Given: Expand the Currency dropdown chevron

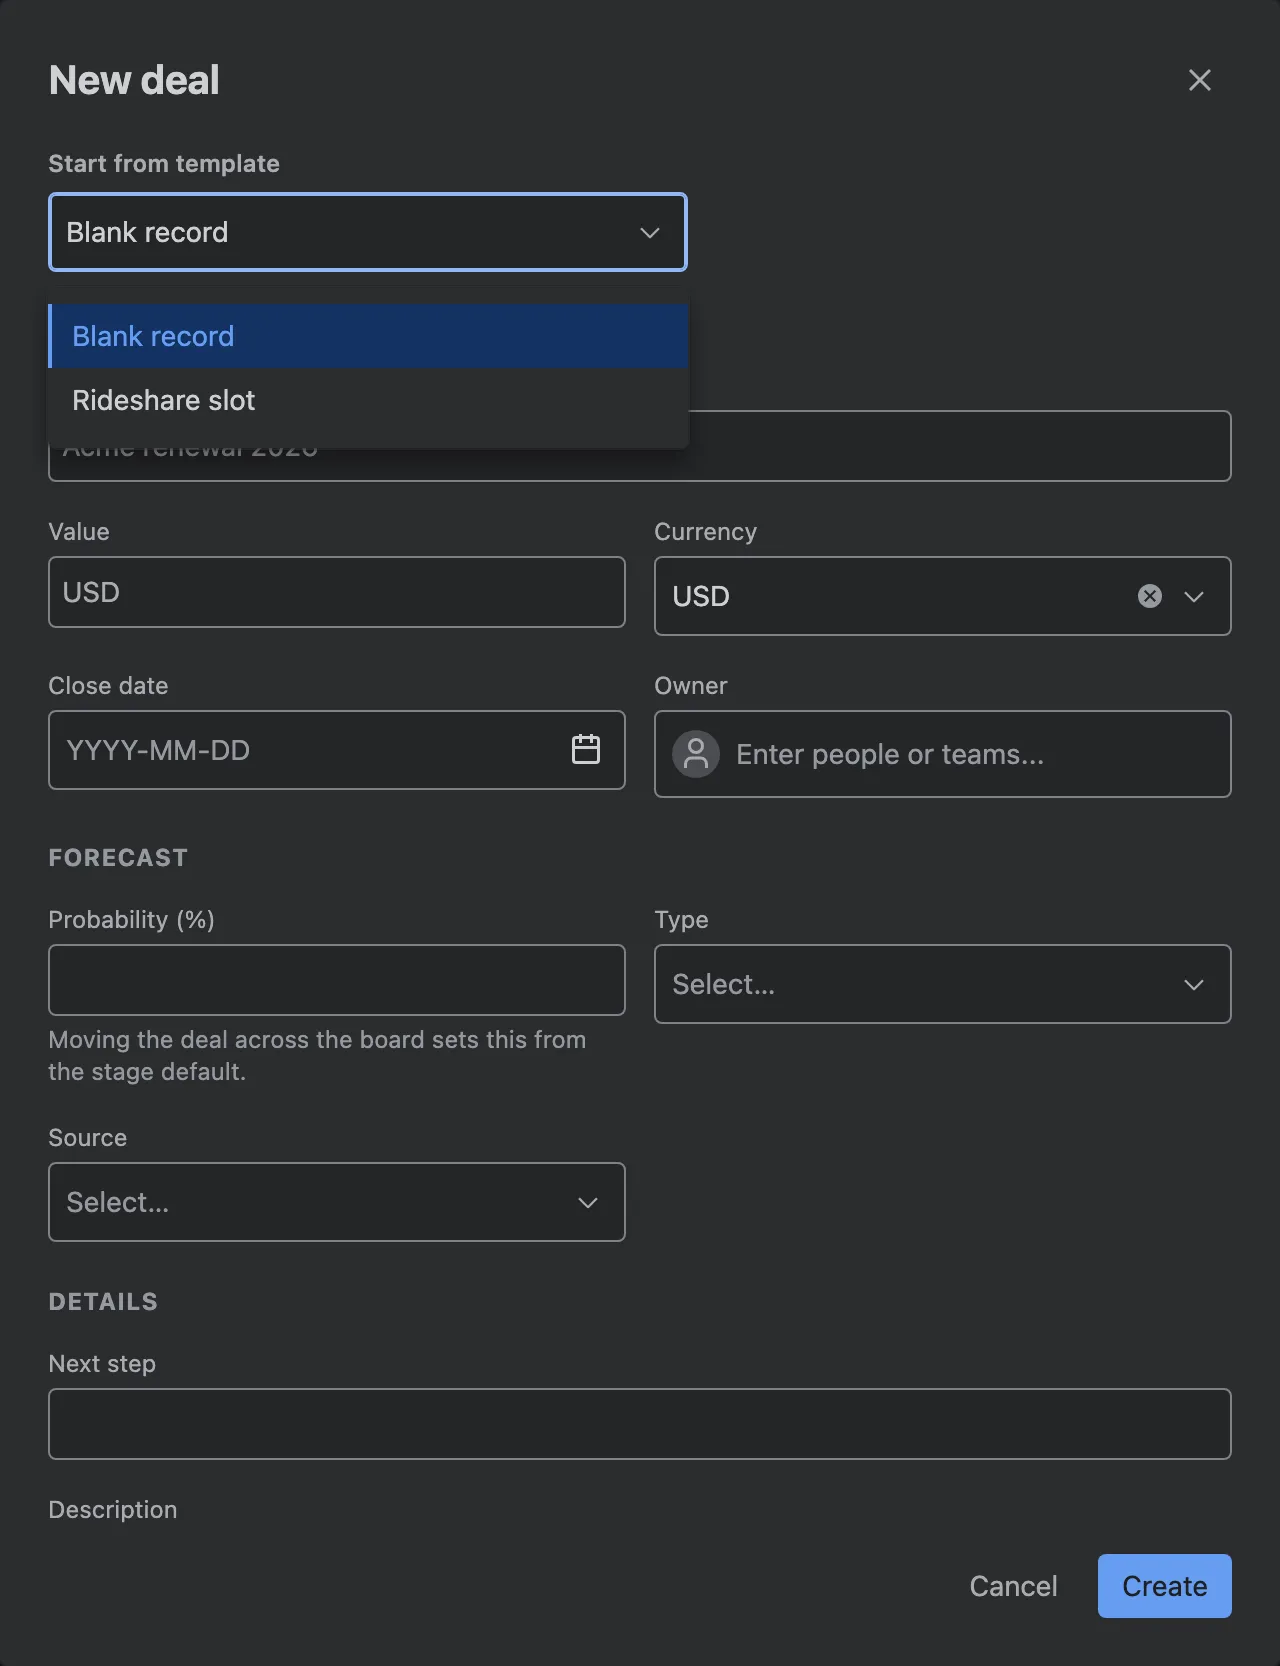Looking at the screenshot, I should click(1194, 596).
